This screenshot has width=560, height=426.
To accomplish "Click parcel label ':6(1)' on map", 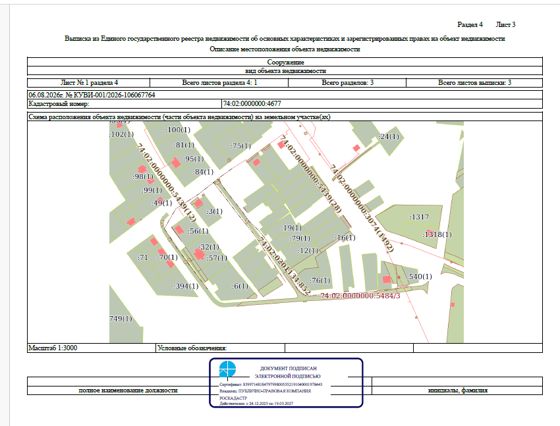I will click(x=240, y=286).
